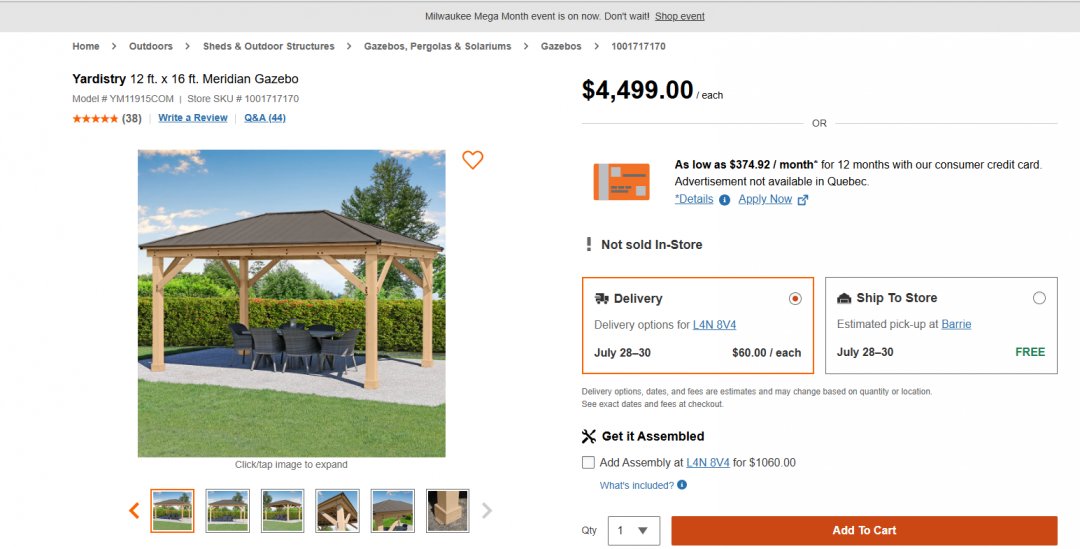The height and width of the screenshot is (549, 1080).
Task: Show next thumbnails with grey arrow
Action: (x=487, y=510)
